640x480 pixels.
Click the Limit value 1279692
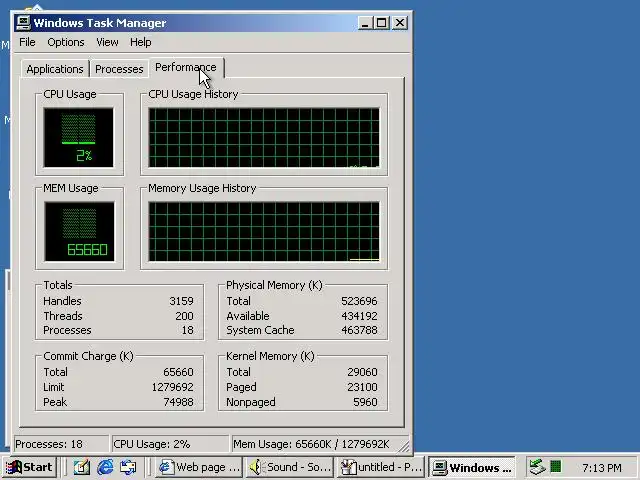173,387
